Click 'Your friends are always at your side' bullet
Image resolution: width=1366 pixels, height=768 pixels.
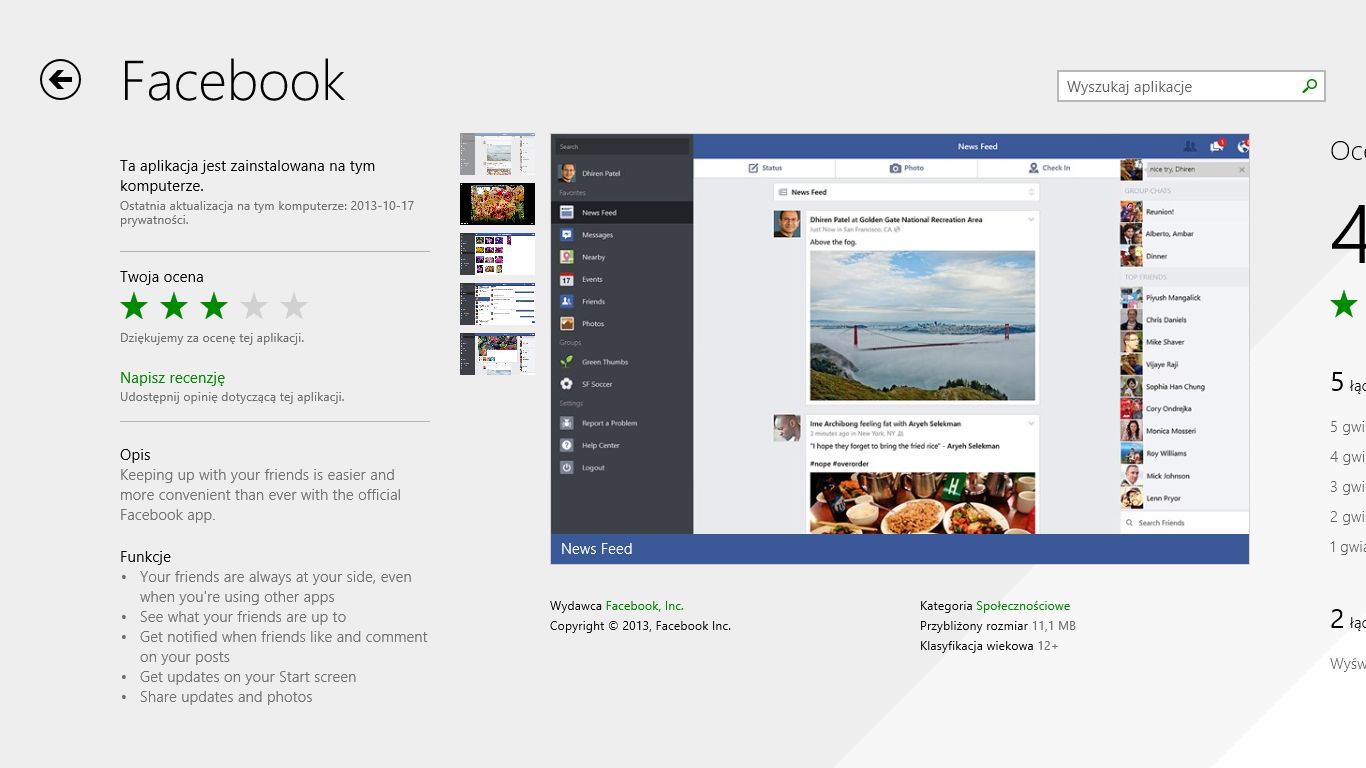(x=275, y=586)
